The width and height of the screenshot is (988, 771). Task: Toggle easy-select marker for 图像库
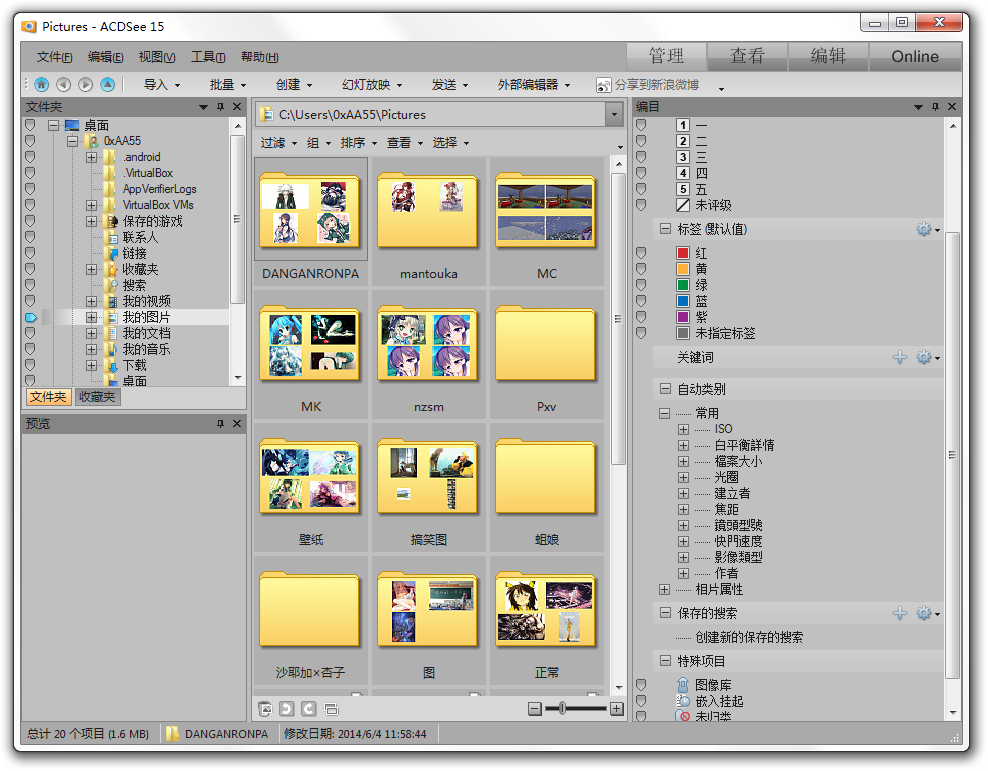click(x=641, y=685)
